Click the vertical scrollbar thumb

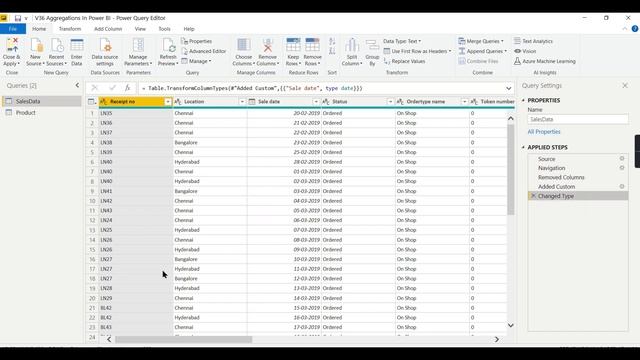click(511, 169)
